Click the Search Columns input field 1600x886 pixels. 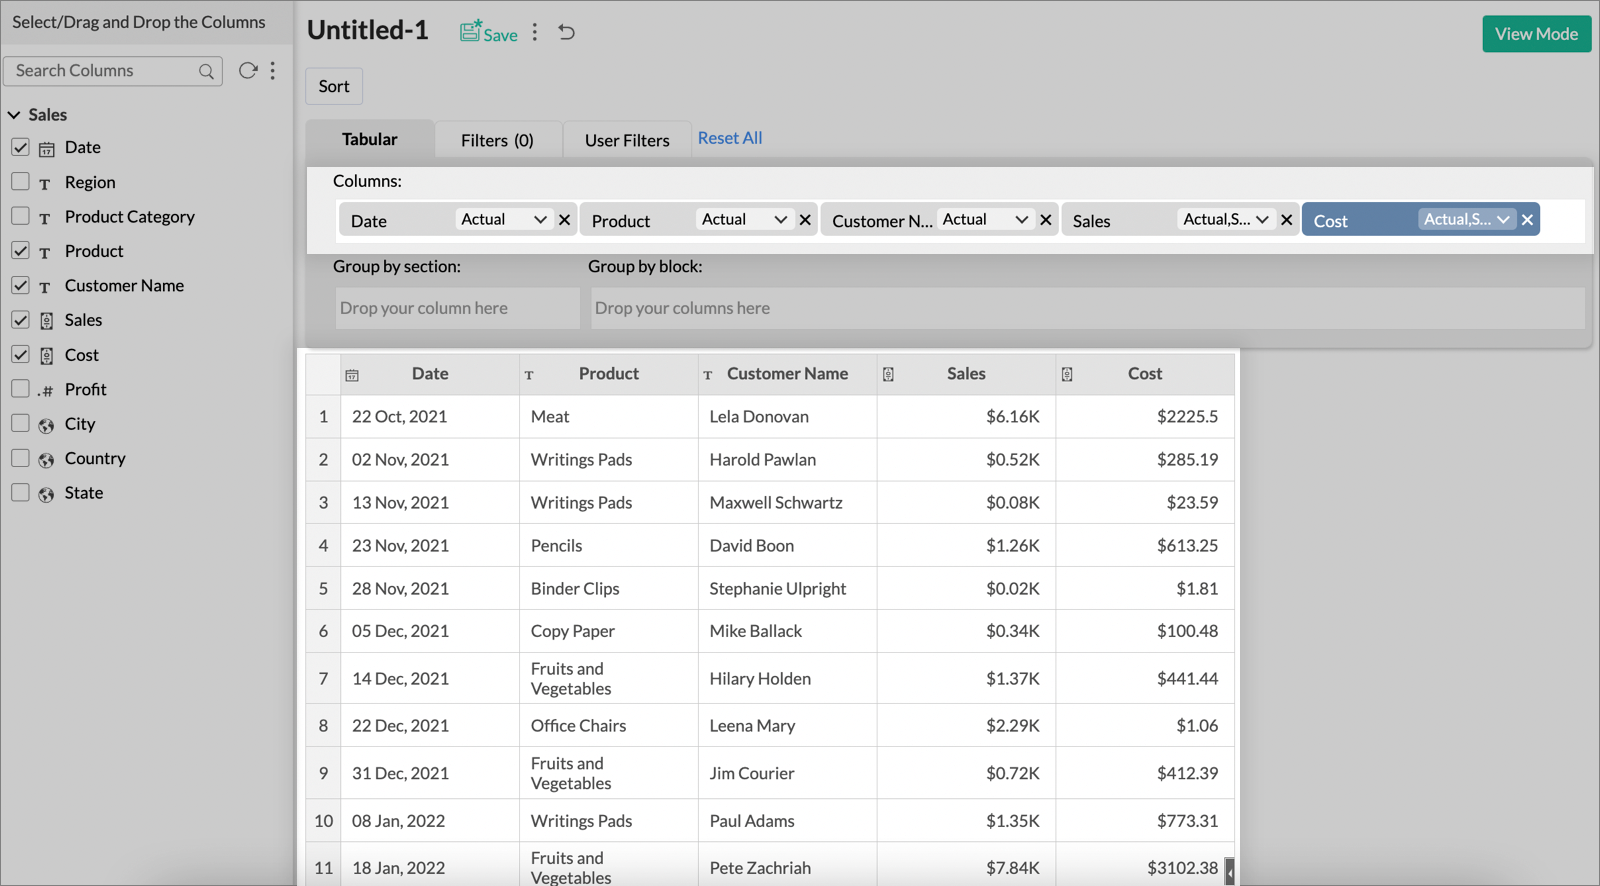pyautogui.click(x=100, y=71)
